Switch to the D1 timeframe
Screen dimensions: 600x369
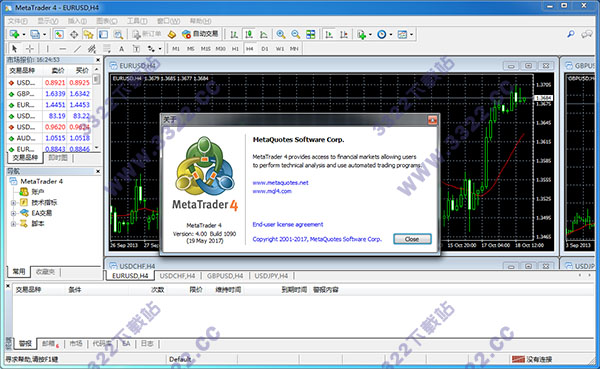[265, 49]
